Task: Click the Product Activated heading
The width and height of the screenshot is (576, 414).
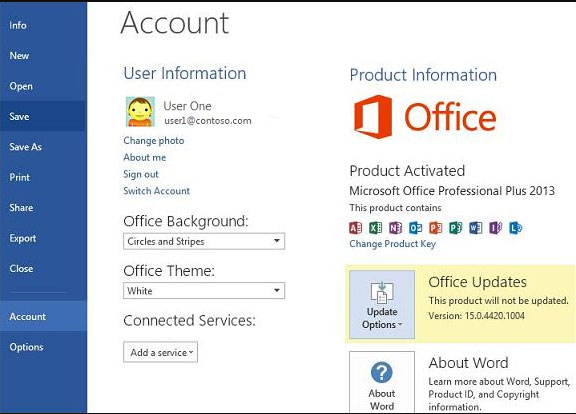Action: pyautogui.click(x=407, y=171)
